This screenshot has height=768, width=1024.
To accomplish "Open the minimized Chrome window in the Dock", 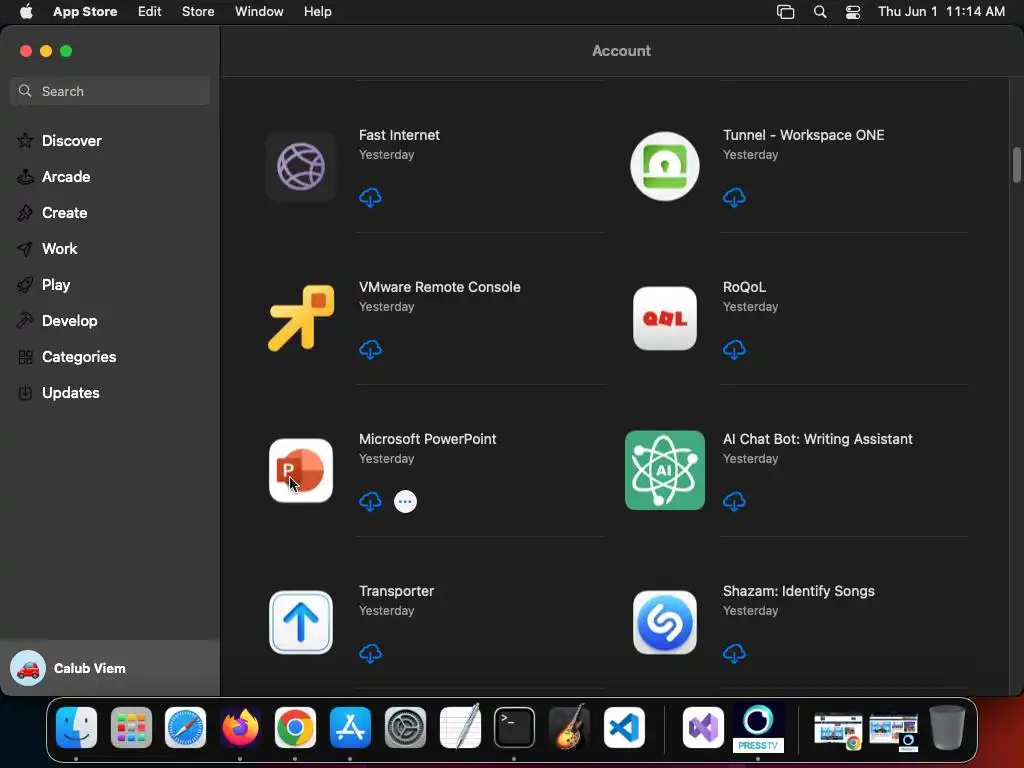I will [838, 731].
